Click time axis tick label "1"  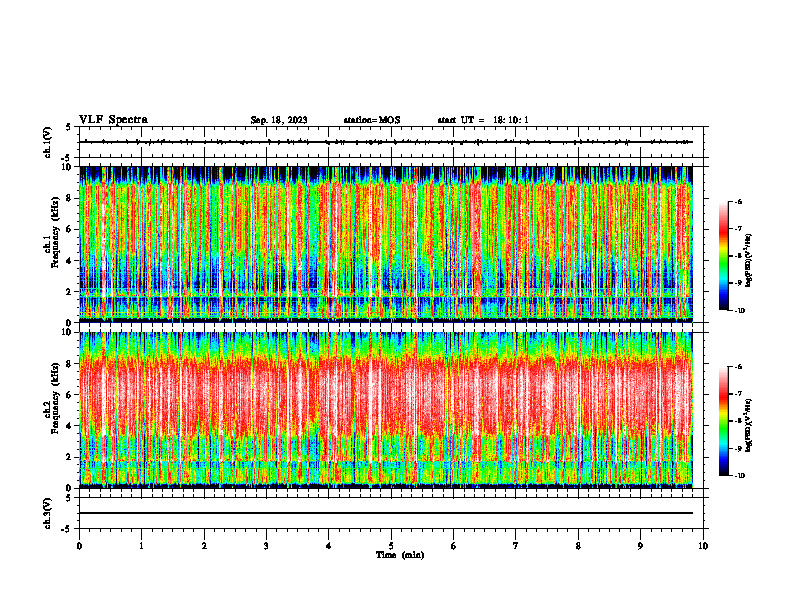click(x=141, y=546)
